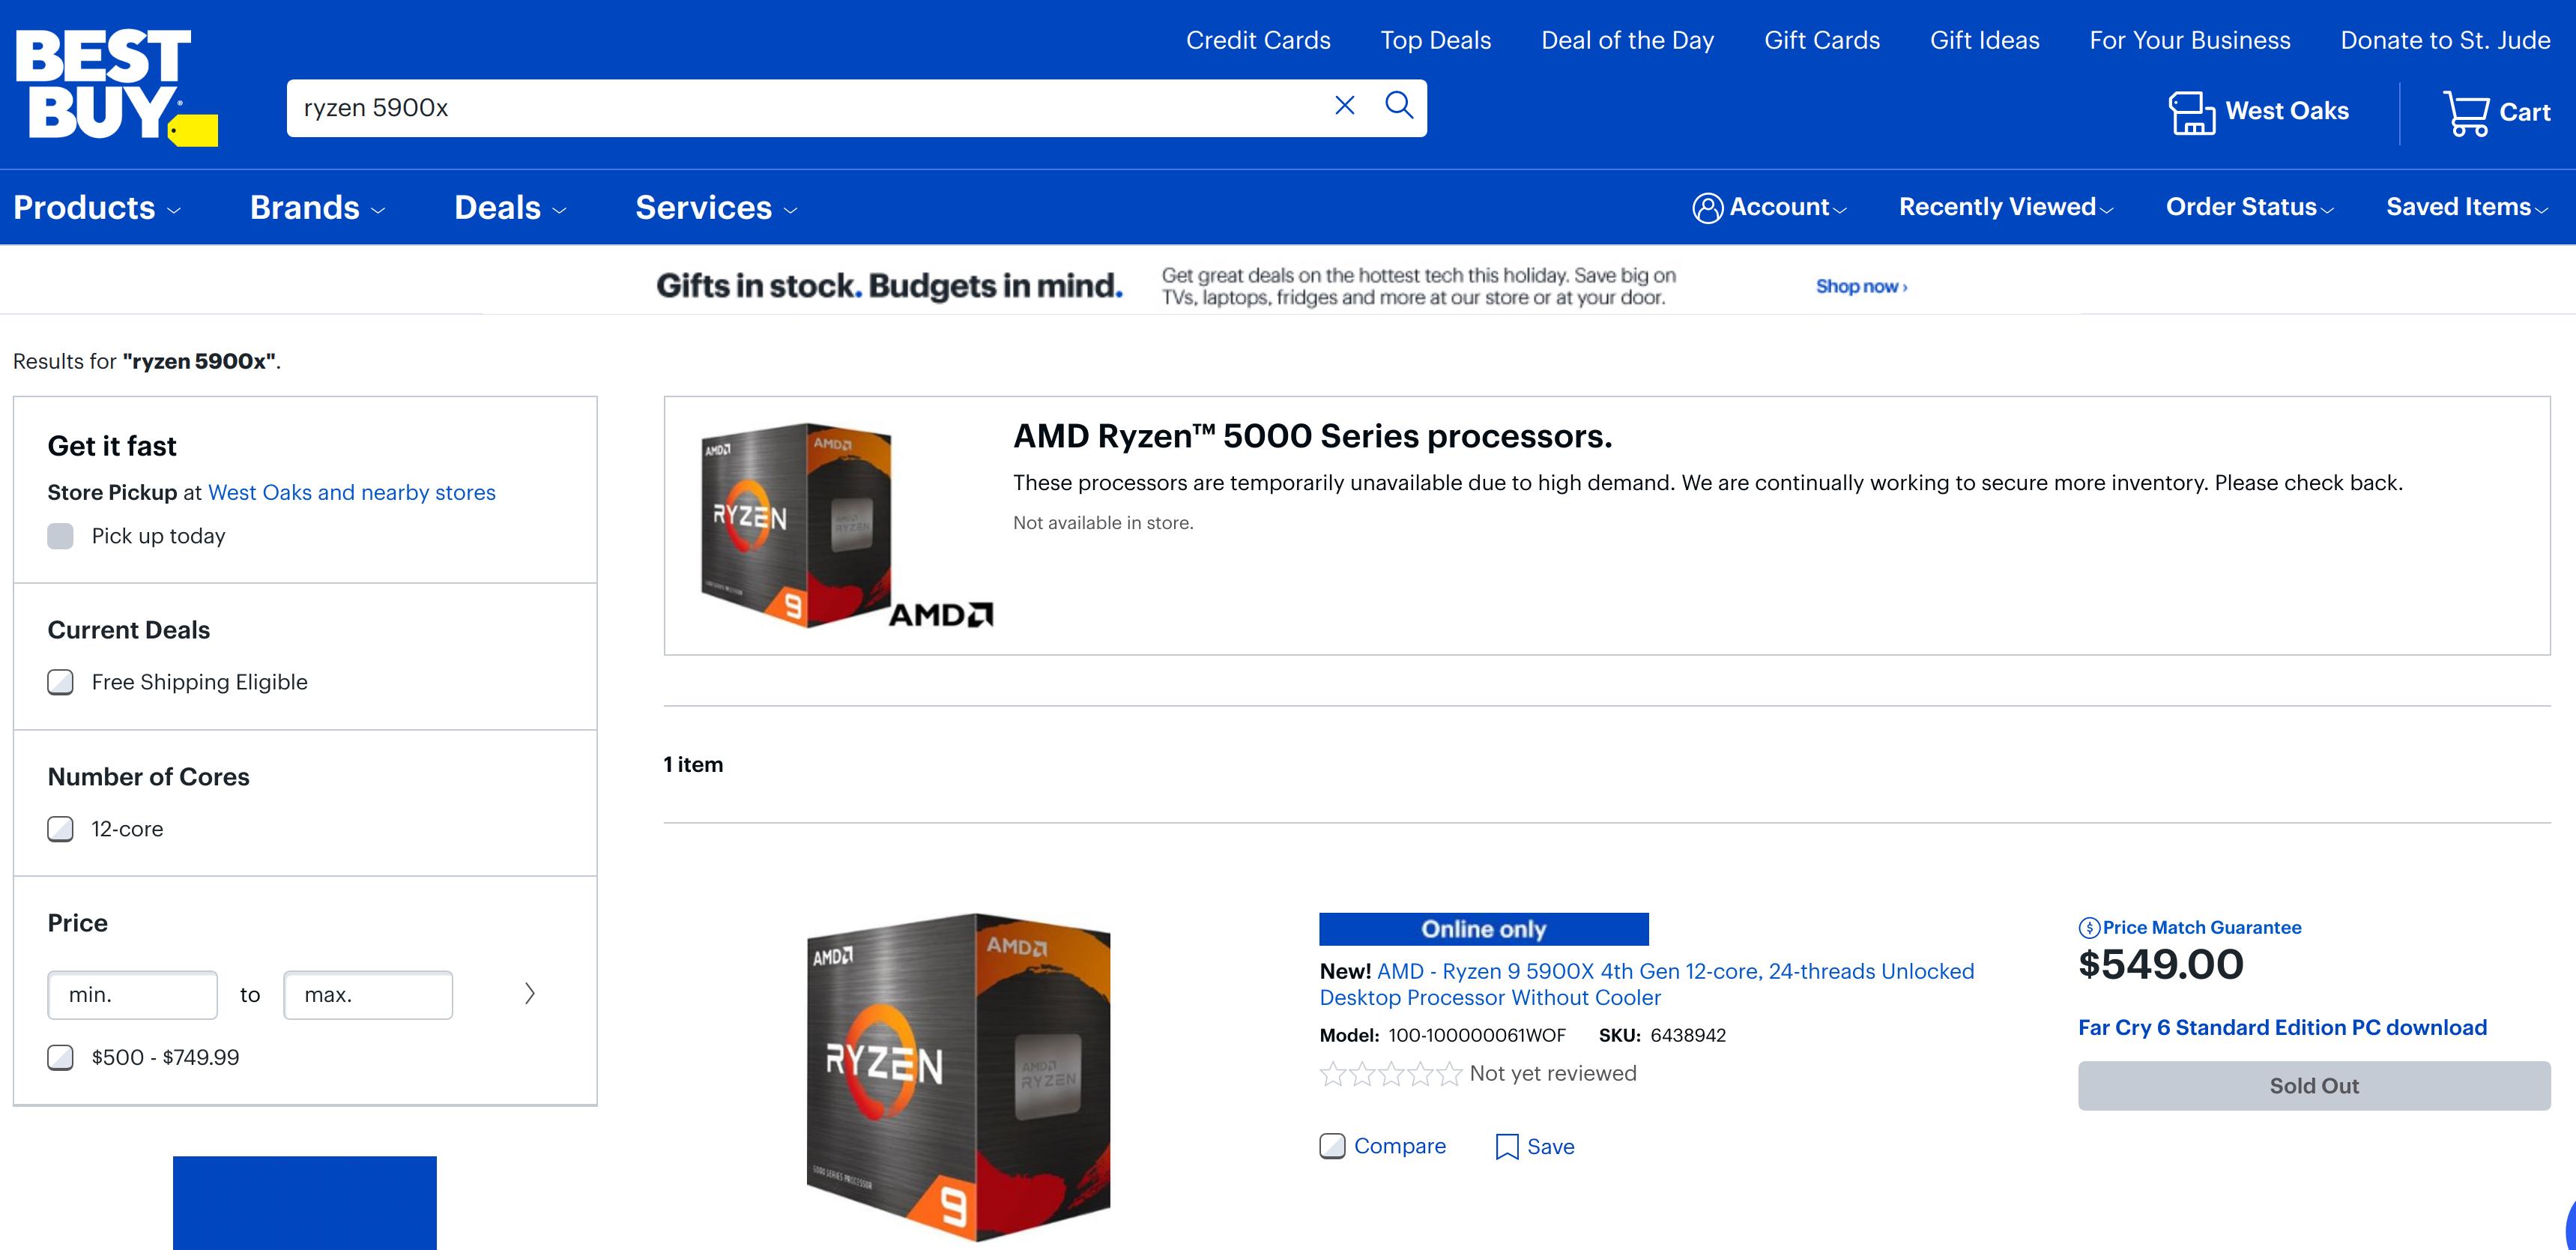
Task: Click the Price Match Guarantee link
Action: tap(2201, 928)
